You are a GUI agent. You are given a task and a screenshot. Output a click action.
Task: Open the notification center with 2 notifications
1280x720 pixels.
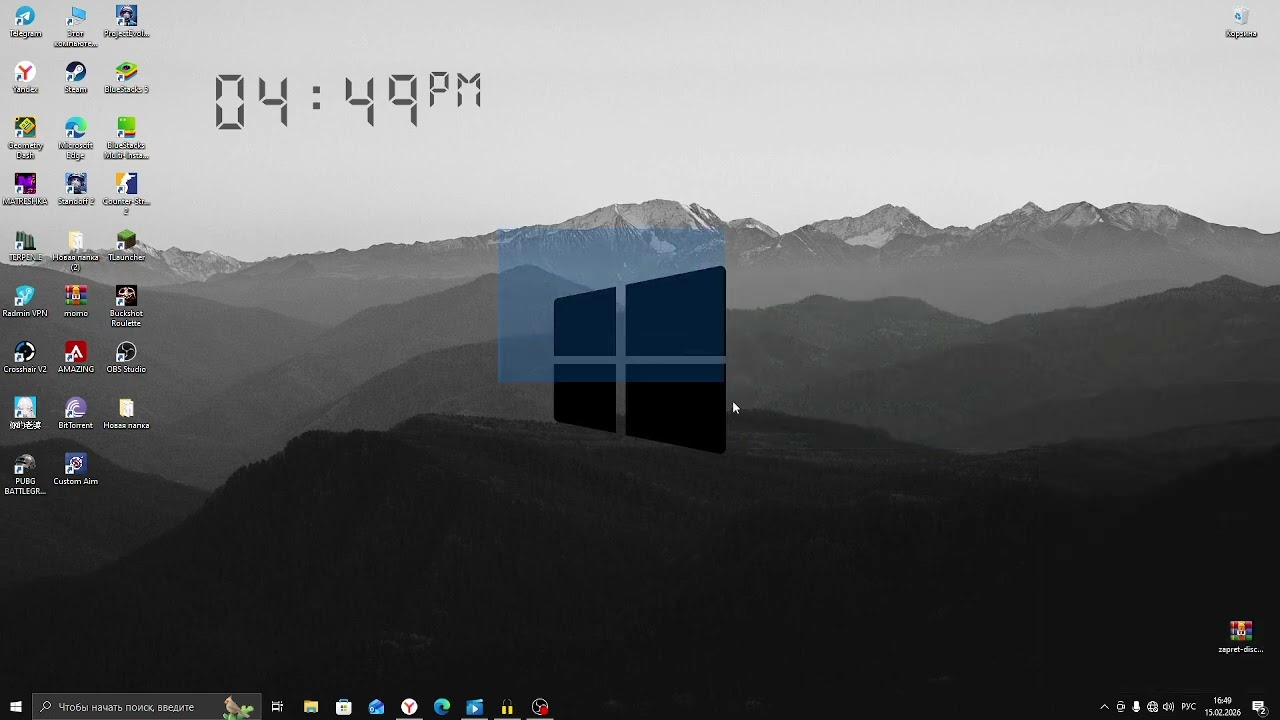tap(1259, 707)
